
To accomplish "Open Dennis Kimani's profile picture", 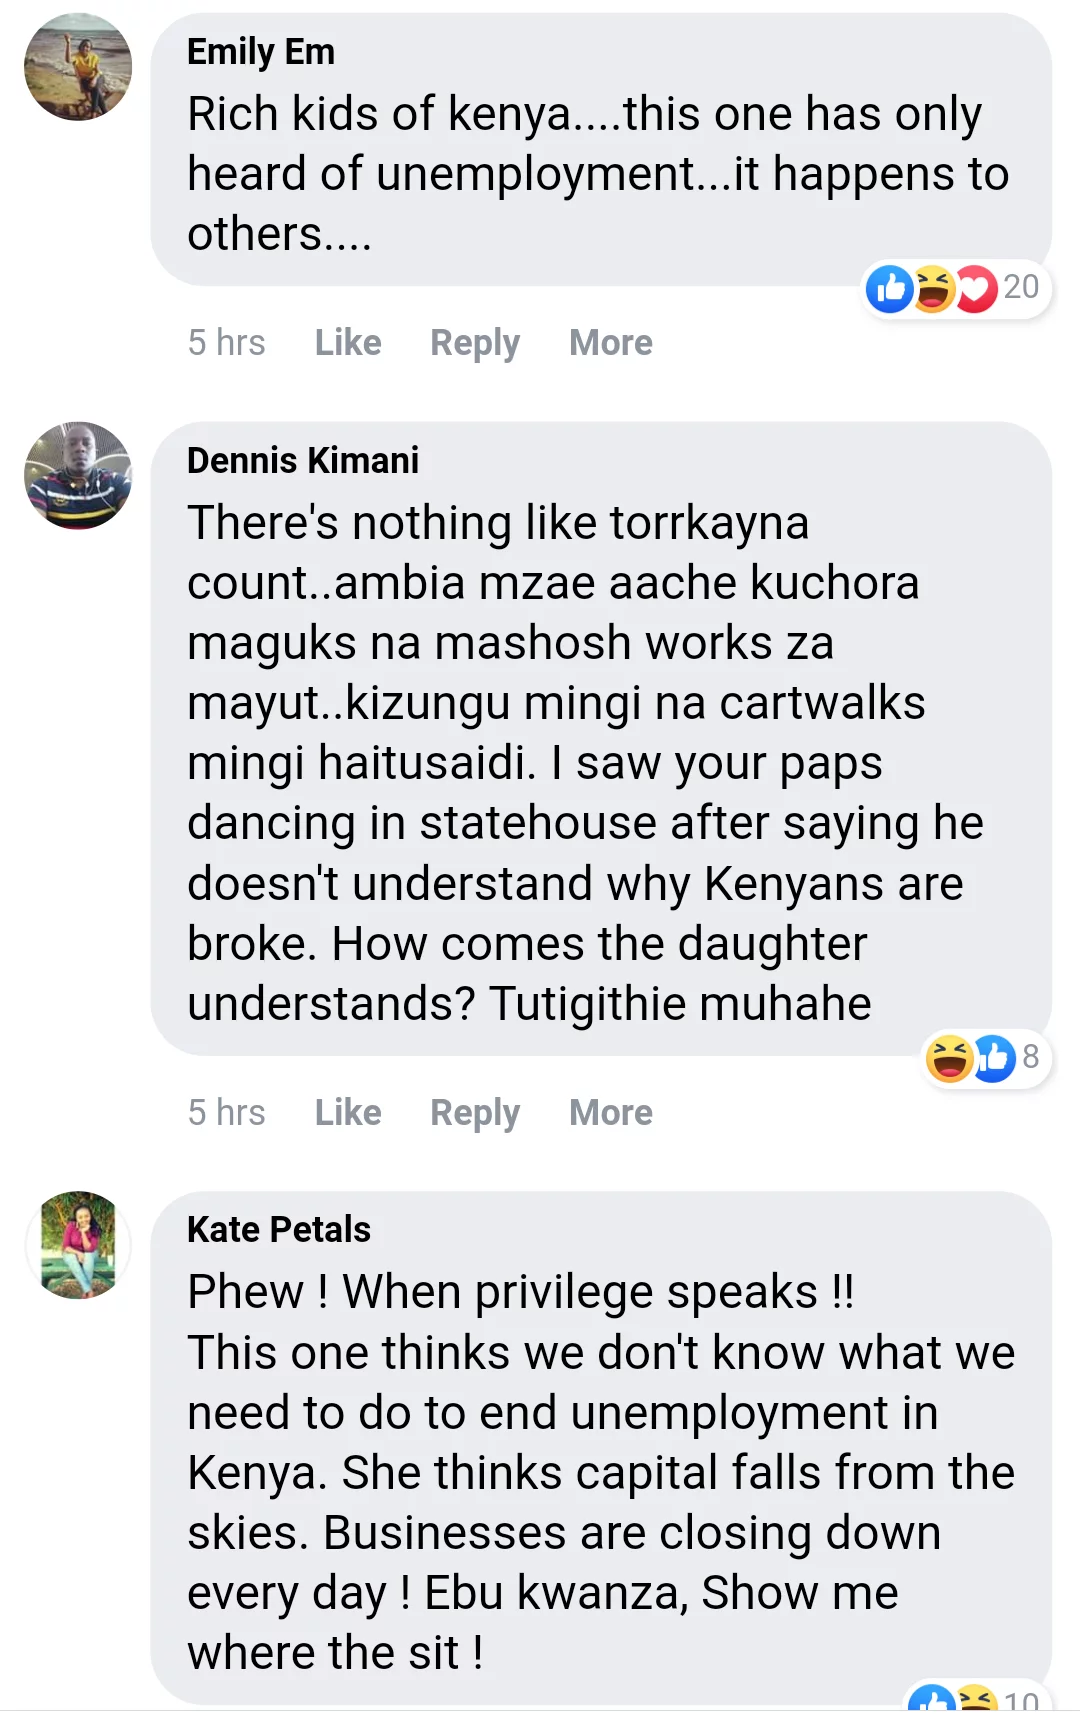I will click(78, 476).
